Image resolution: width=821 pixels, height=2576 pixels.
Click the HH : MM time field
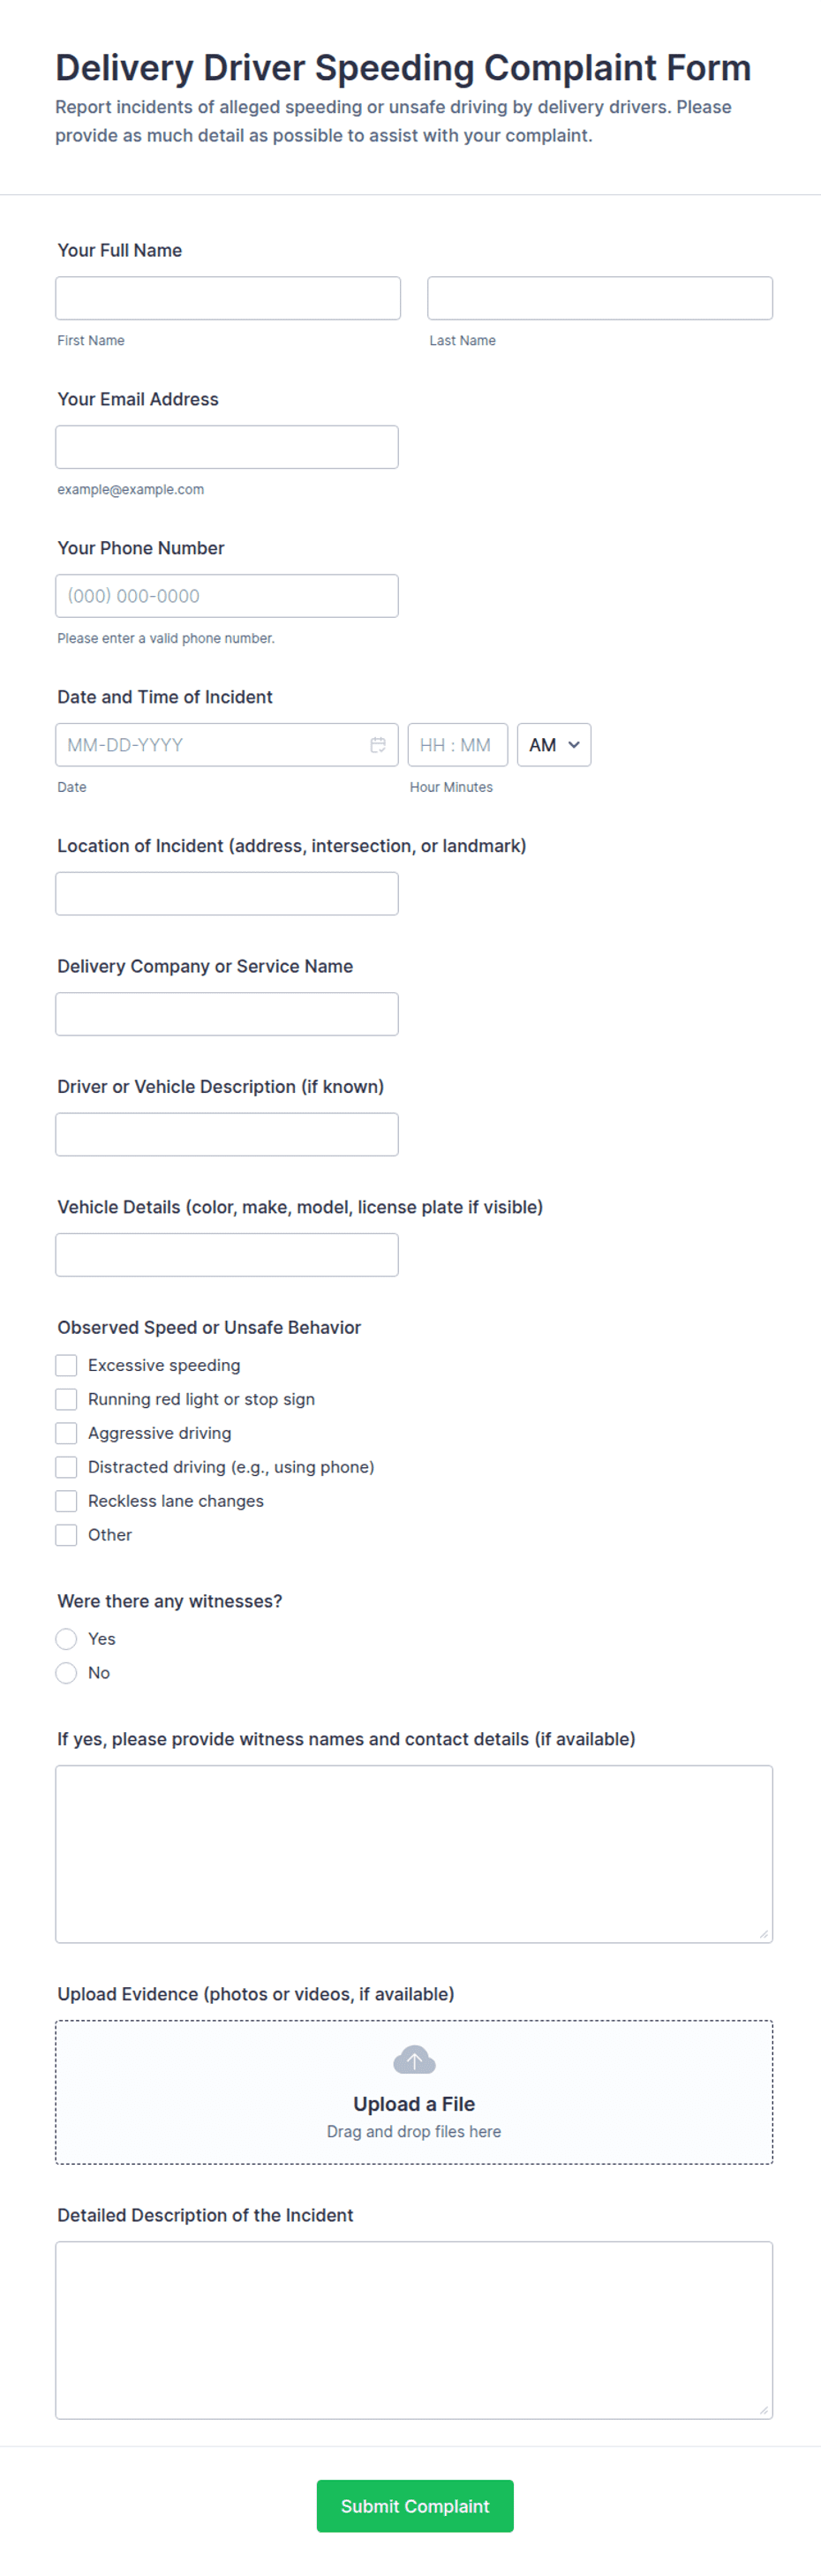point(457,745)
